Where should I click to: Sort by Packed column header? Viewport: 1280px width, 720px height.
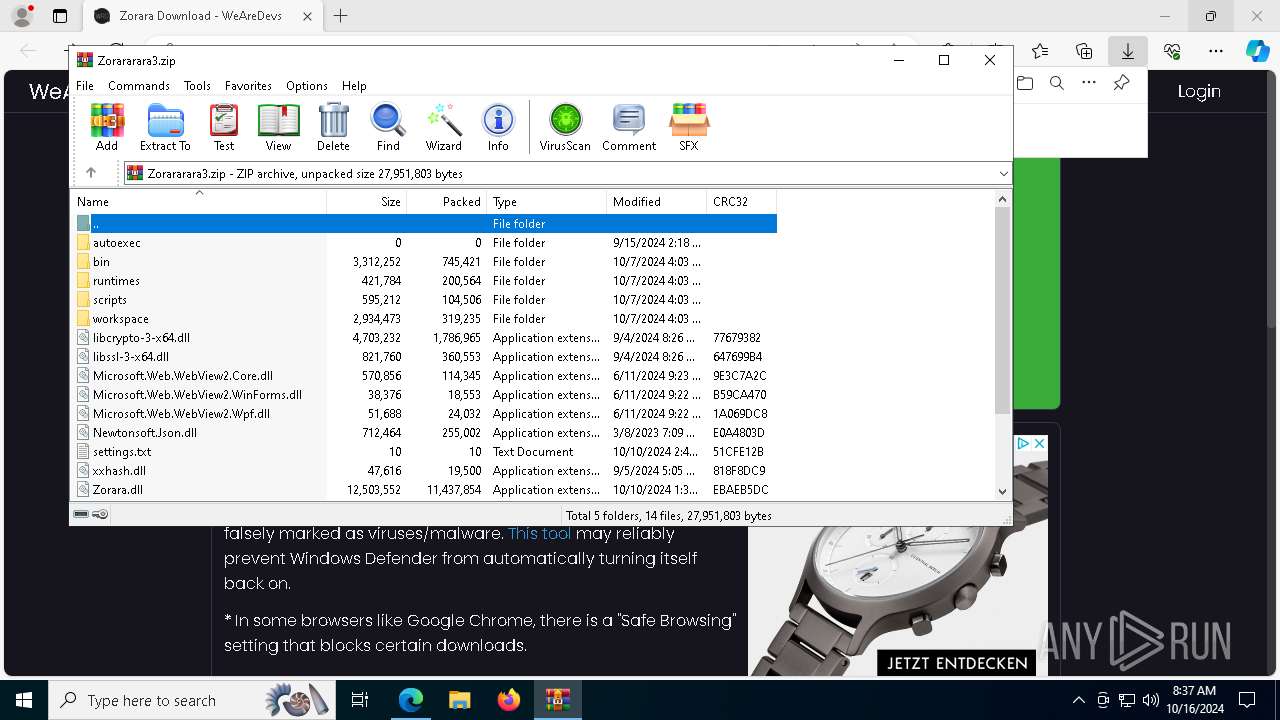point(446,201)
